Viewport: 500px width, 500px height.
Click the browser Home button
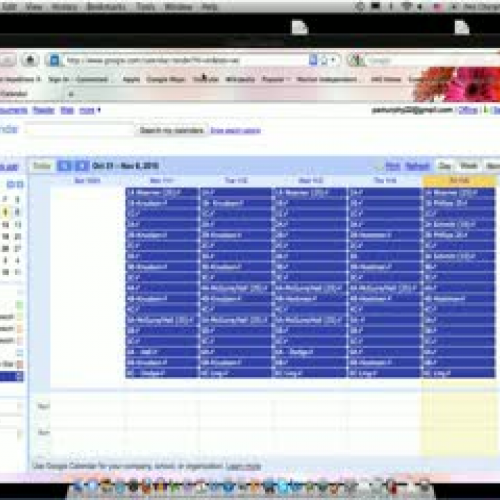click(30, 60)
